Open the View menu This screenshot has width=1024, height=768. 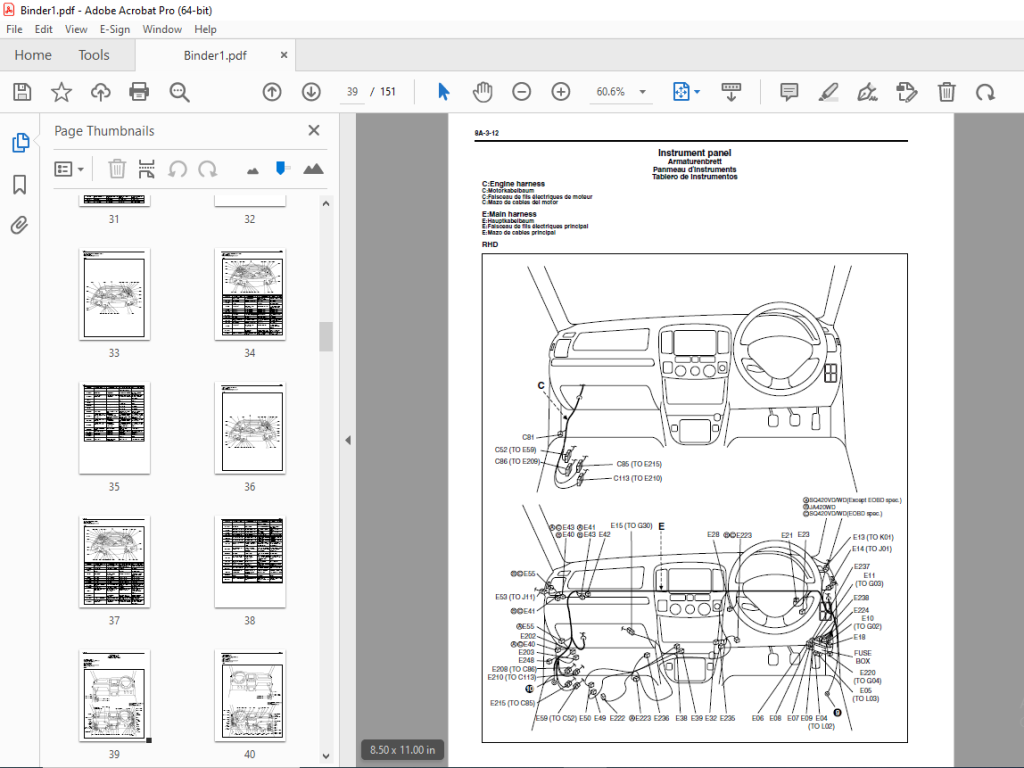[76, 29]
